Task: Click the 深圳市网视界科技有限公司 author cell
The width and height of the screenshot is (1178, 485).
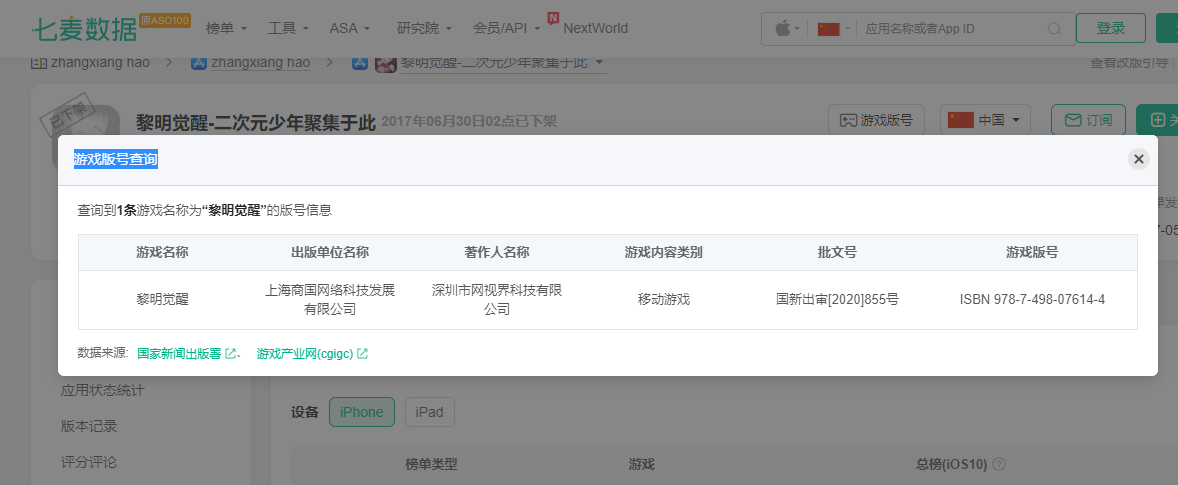Action: (x=497, y=300)
